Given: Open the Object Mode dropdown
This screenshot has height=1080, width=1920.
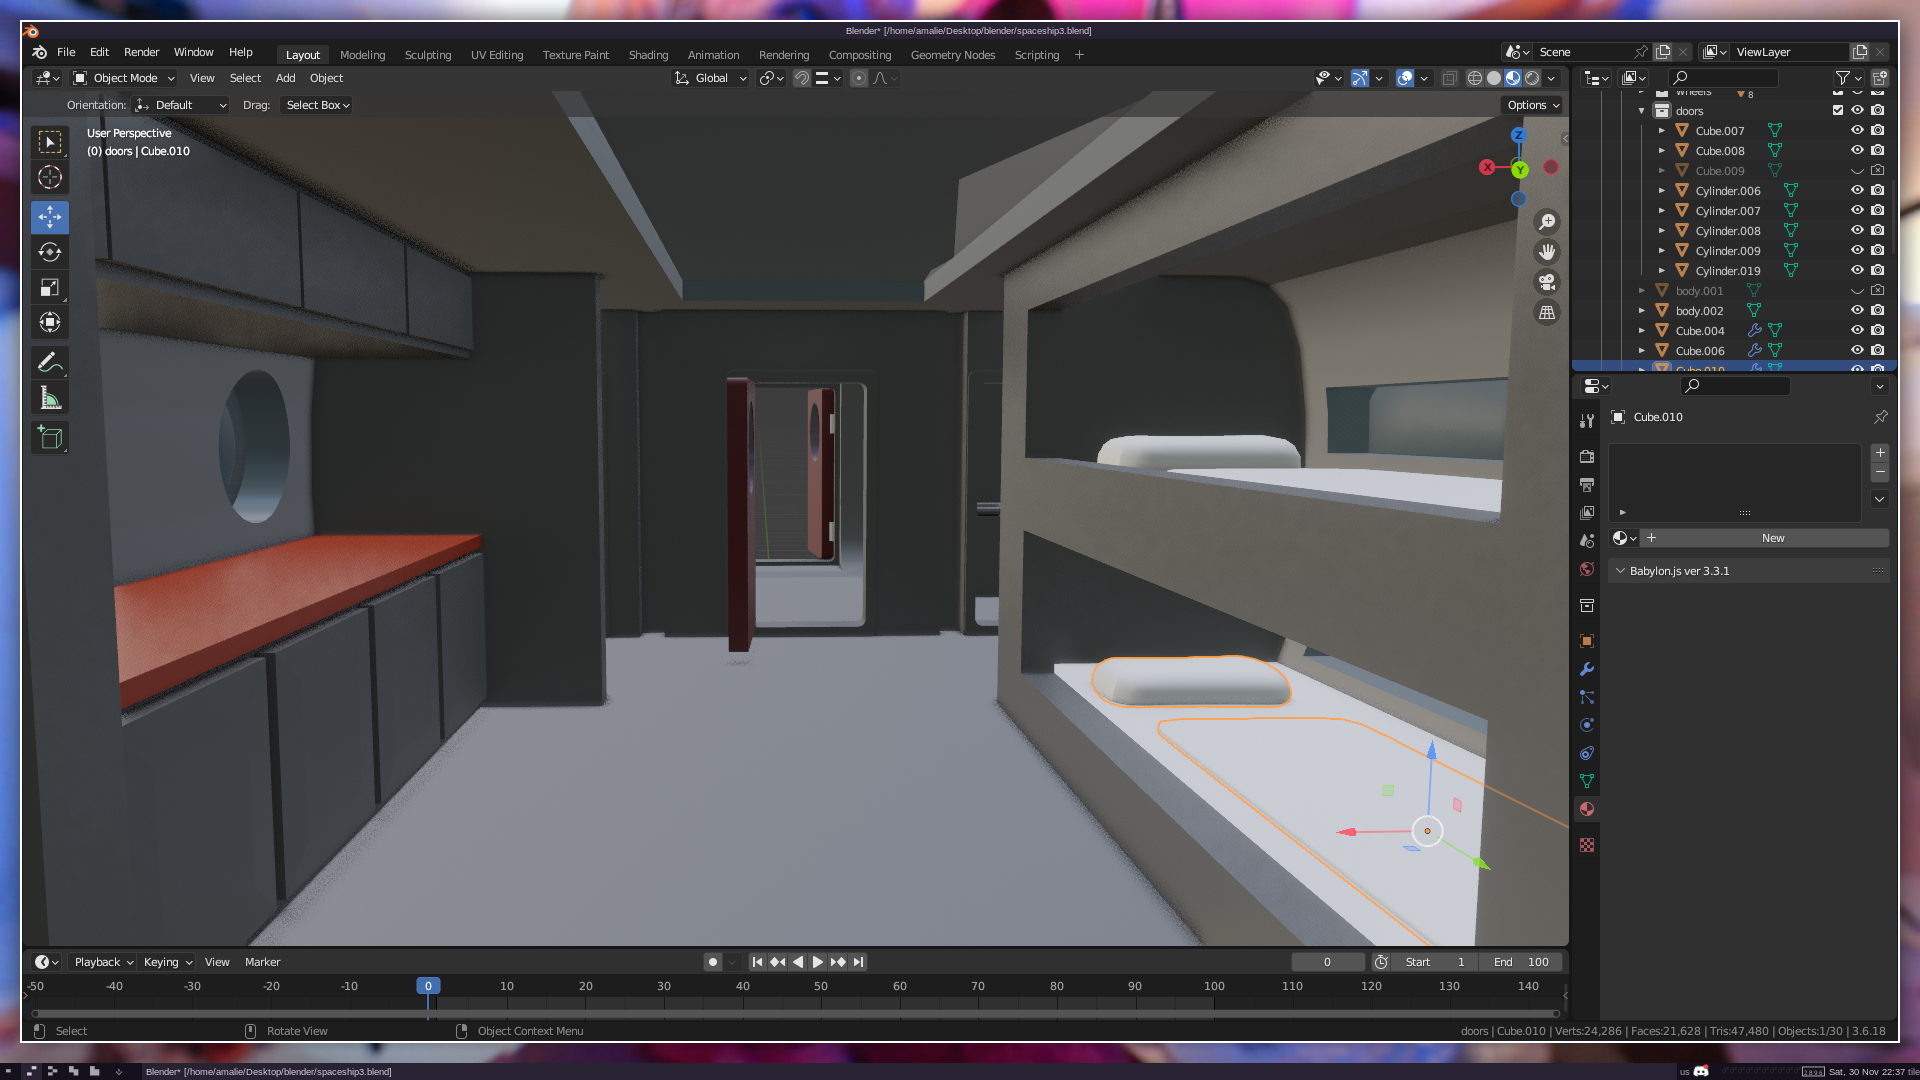Looking at the screenshot, I should pos(125,78).
